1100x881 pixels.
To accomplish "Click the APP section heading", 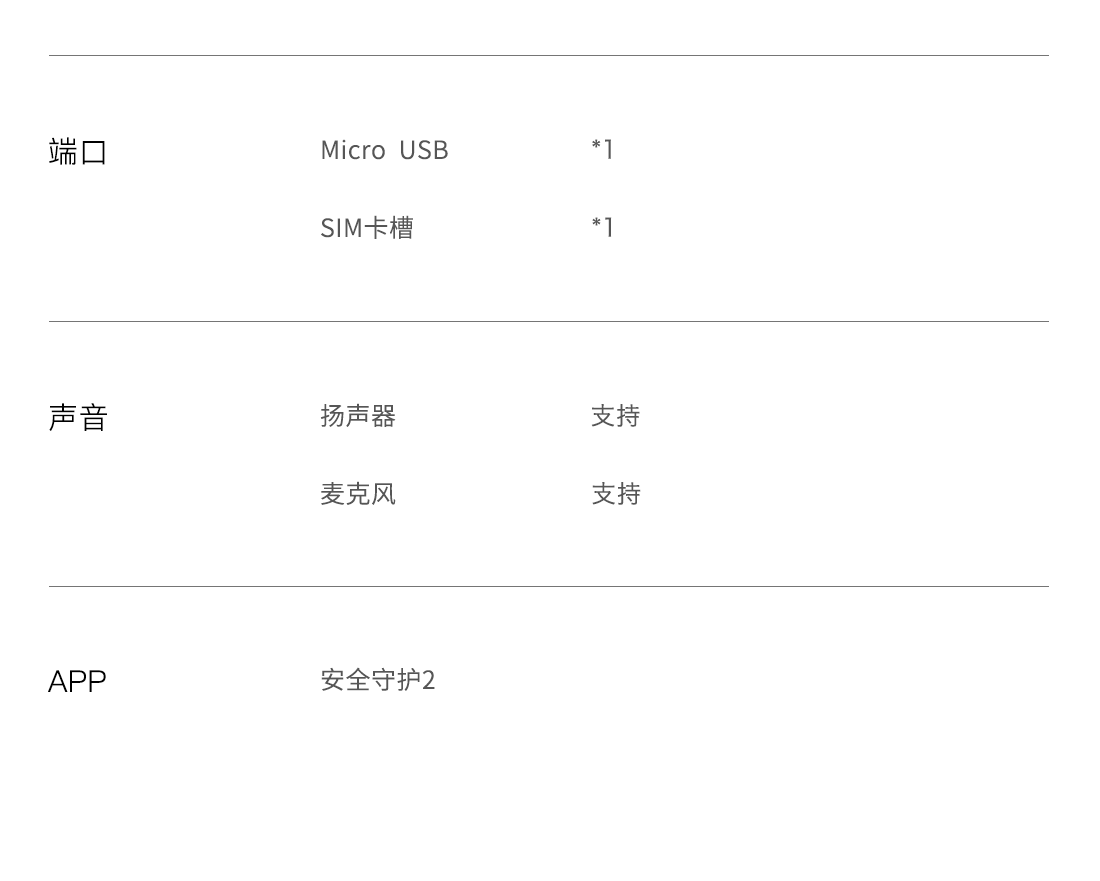I will [x=77, y=681].
